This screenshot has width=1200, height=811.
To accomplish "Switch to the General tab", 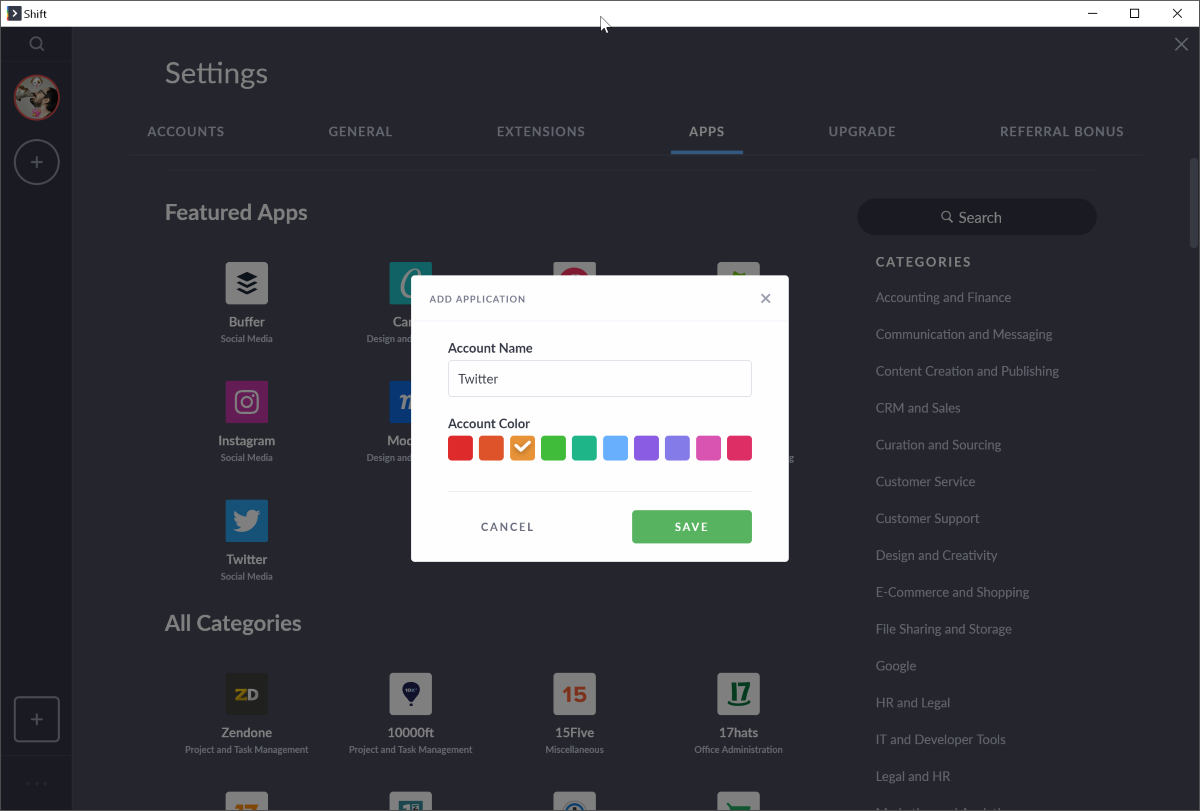I will (x=360, y=131).
